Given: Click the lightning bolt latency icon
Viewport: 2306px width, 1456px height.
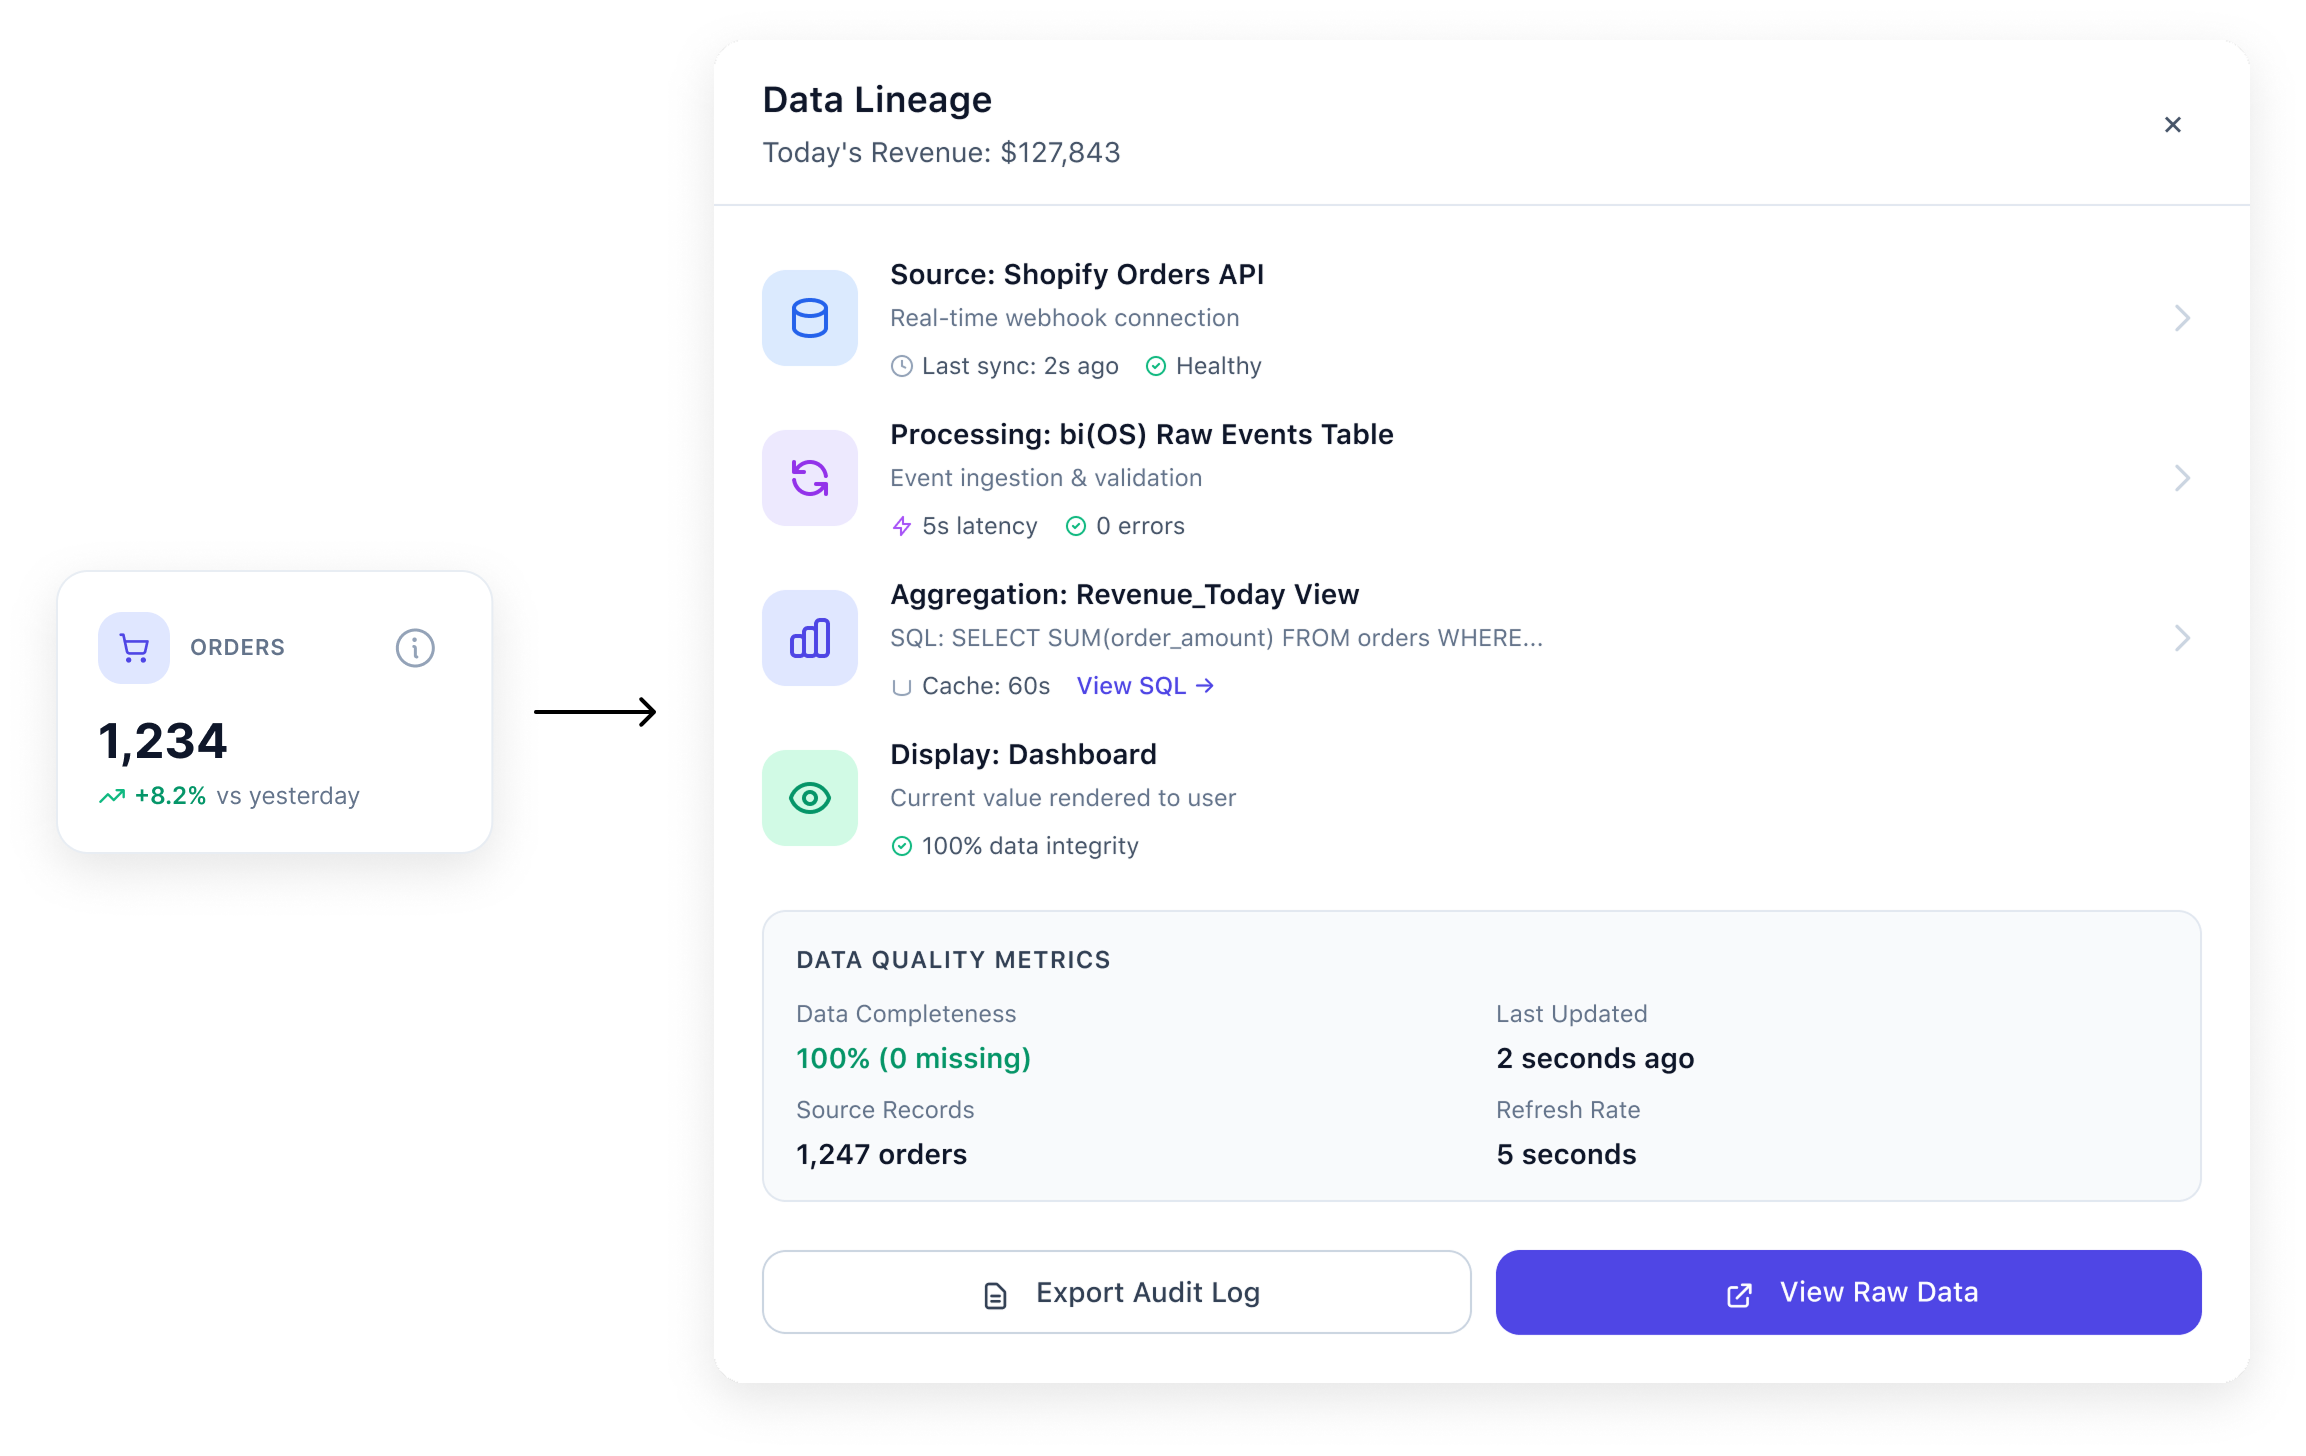Looking at the screenshot, I should pyautogui.click(x=901, y=526).
